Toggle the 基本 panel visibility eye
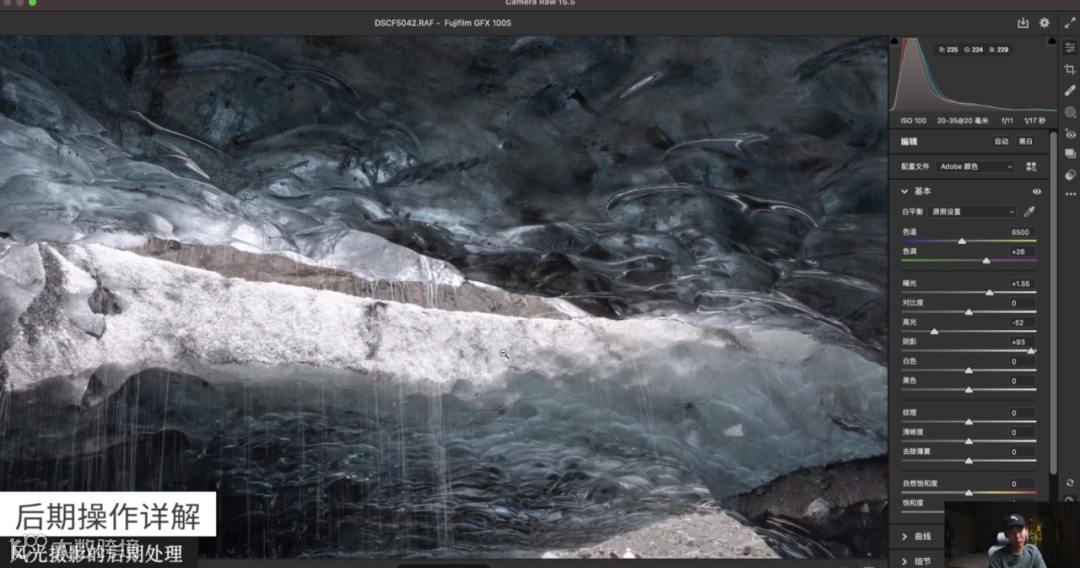The width and height of the screenshot is (1080, 568). coord(1037,191)
